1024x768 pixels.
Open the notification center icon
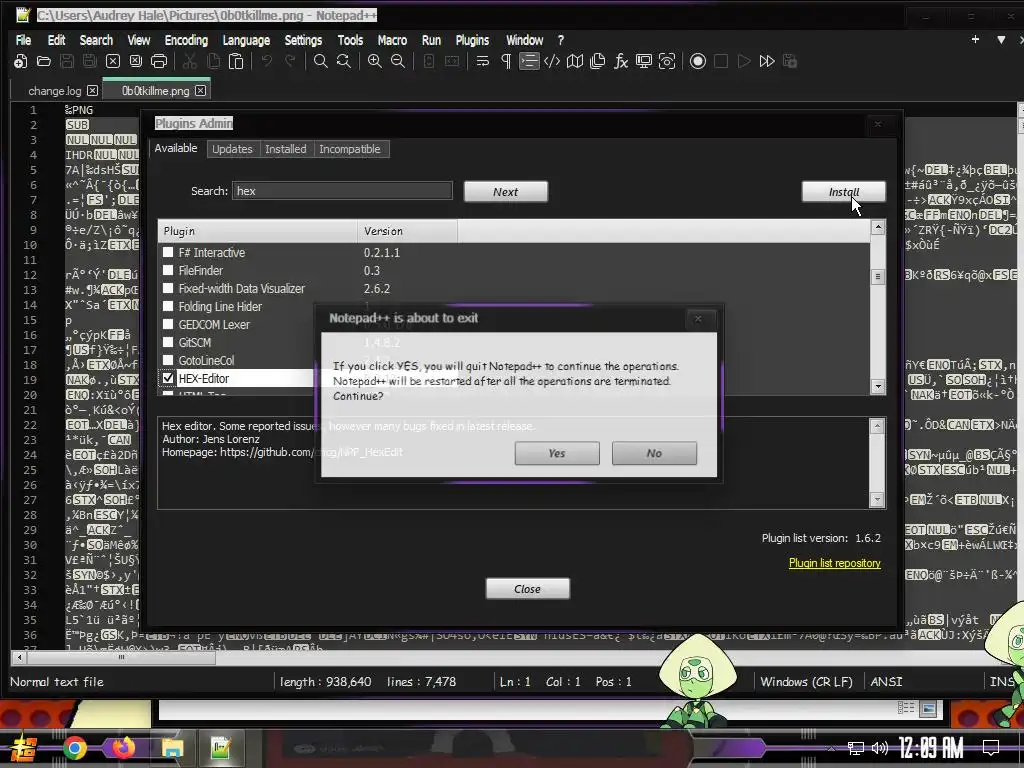[x=991, y=748]
